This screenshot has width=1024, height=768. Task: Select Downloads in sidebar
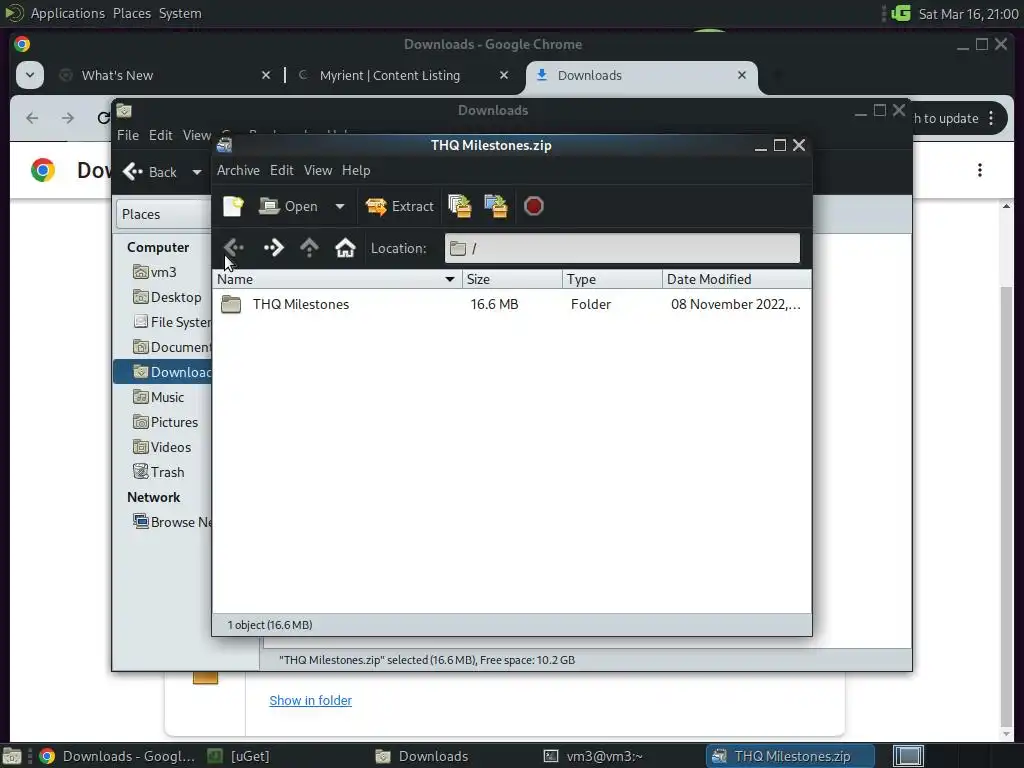tap(163, 372)
